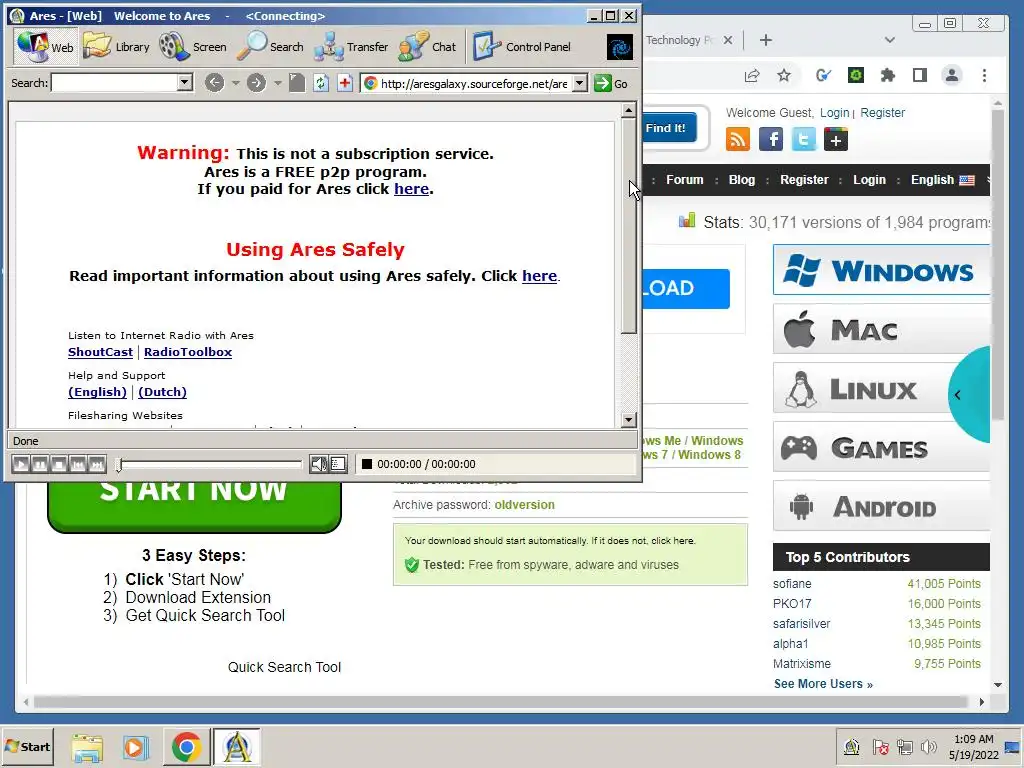This screenshot has width=1024, height=768.
Task: Open the Transfer tab in Ares
Action: click(351, 47)
